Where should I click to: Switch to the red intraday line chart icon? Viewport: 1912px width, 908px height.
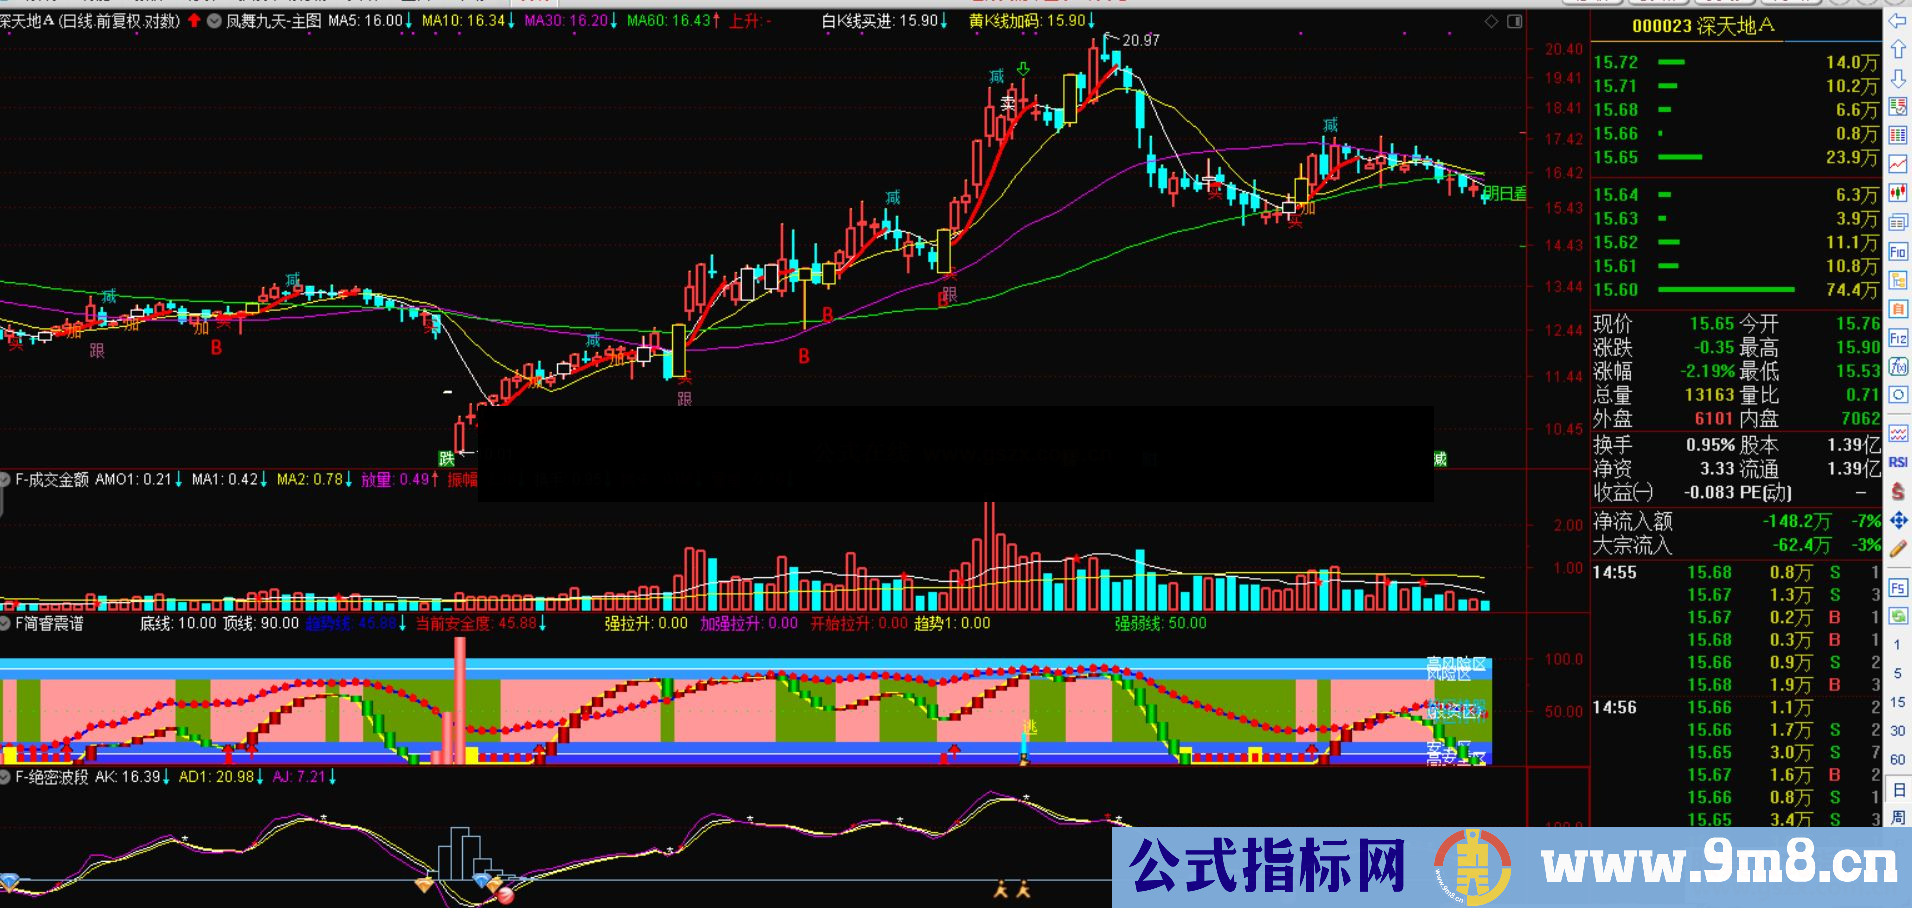click(1897, 164)
